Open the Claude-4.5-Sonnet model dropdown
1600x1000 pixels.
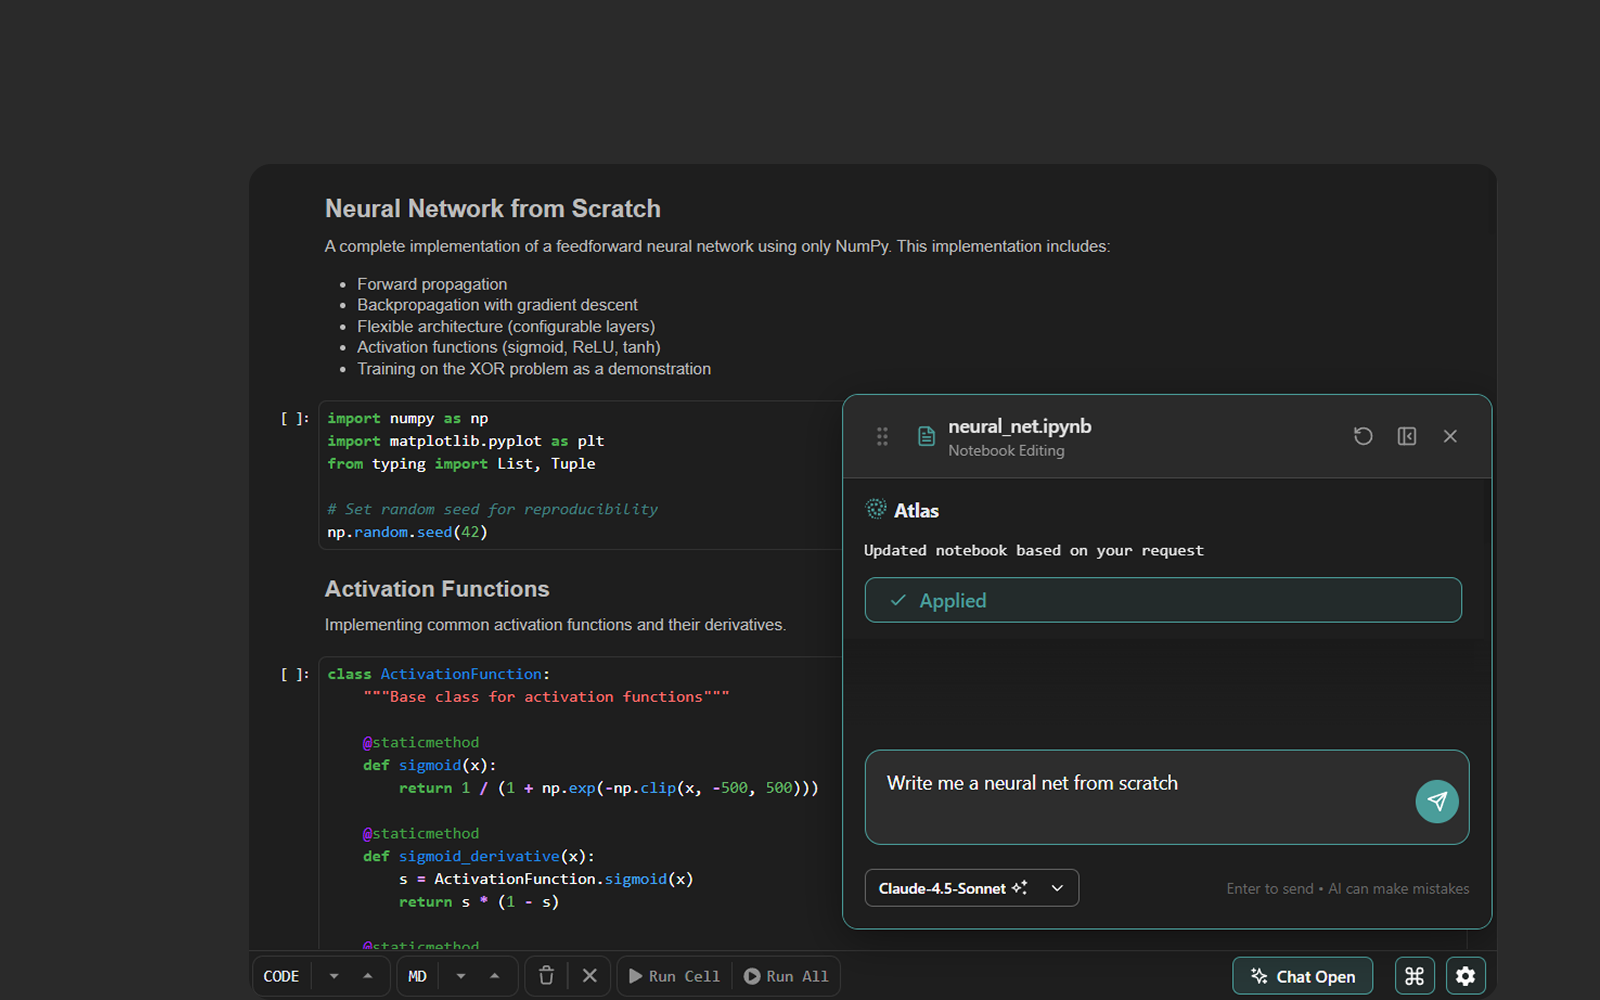970,888
